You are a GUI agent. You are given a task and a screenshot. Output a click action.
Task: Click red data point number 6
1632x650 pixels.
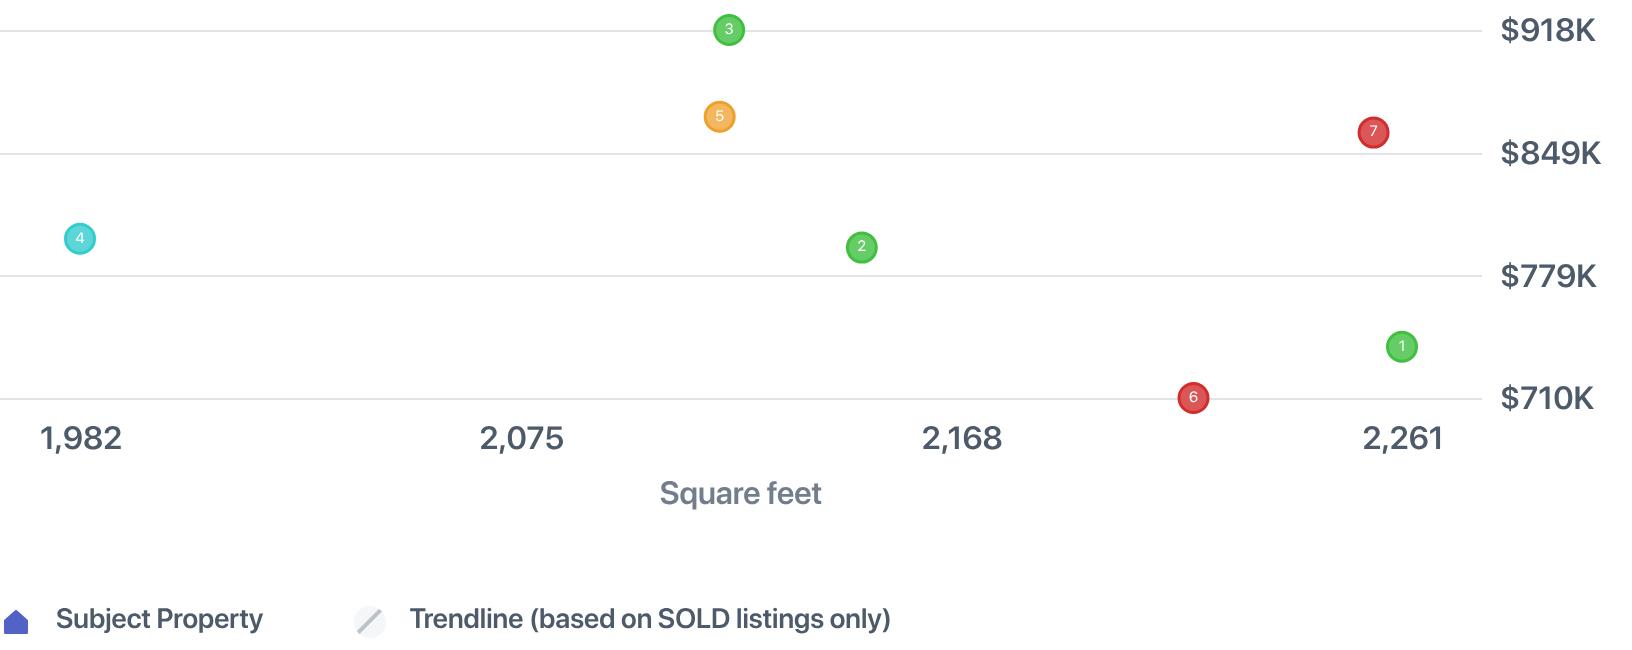coord(1193,398)
